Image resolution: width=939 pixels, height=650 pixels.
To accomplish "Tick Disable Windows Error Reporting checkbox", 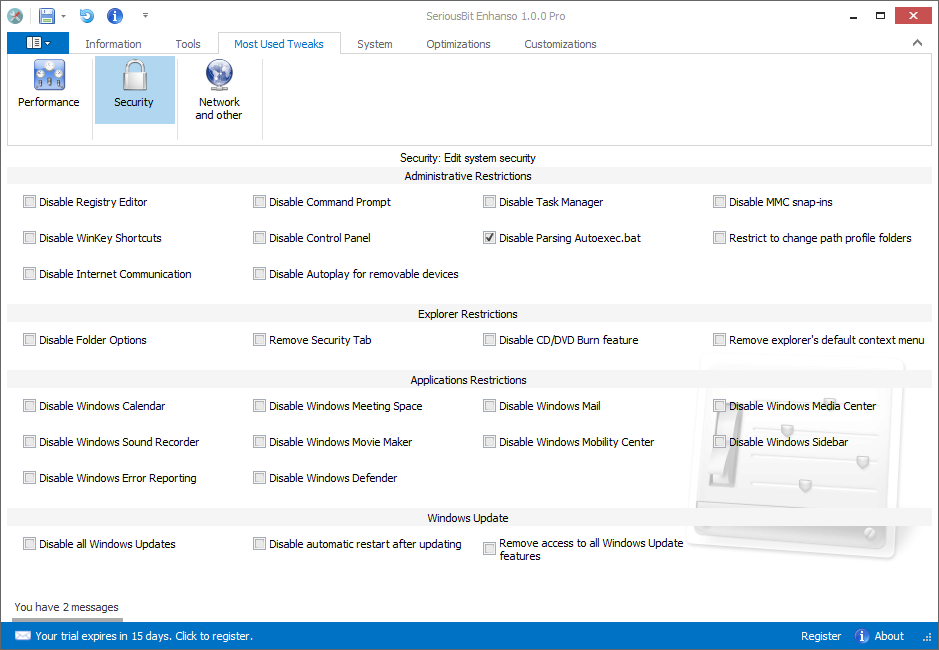I will pyautogui.click(x=29, y=477).
